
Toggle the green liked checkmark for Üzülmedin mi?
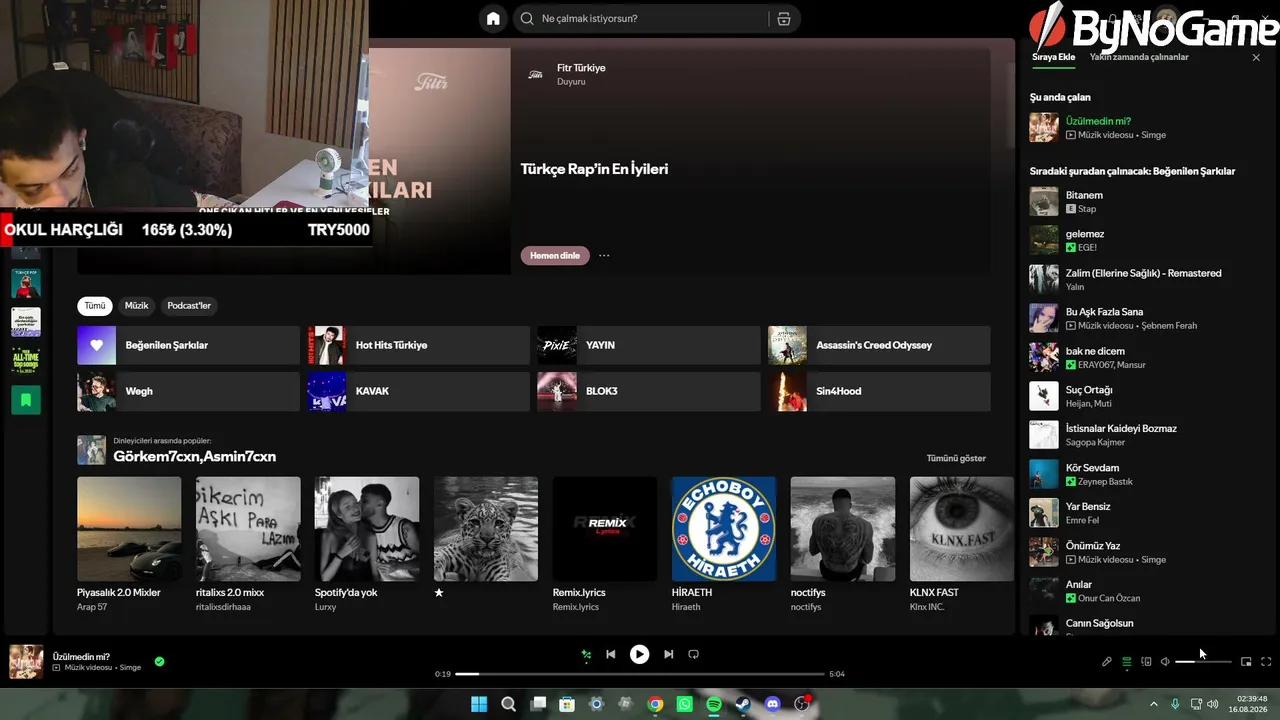click(x=159, y=661)
